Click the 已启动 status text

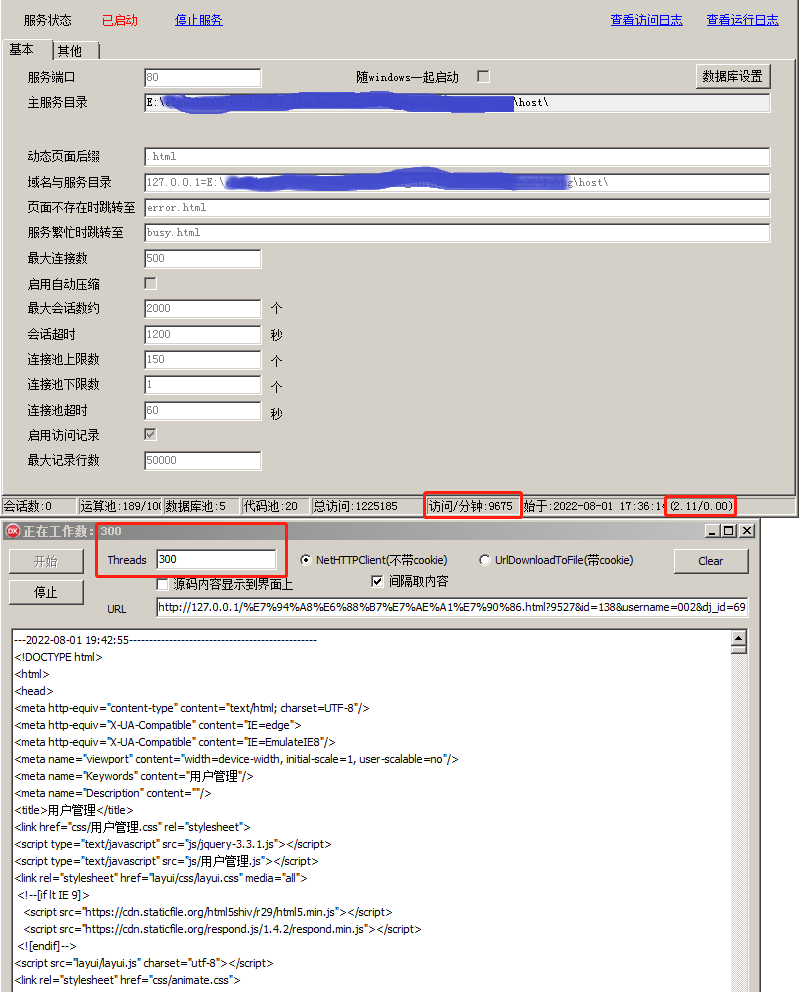click(x=120, y=20)
